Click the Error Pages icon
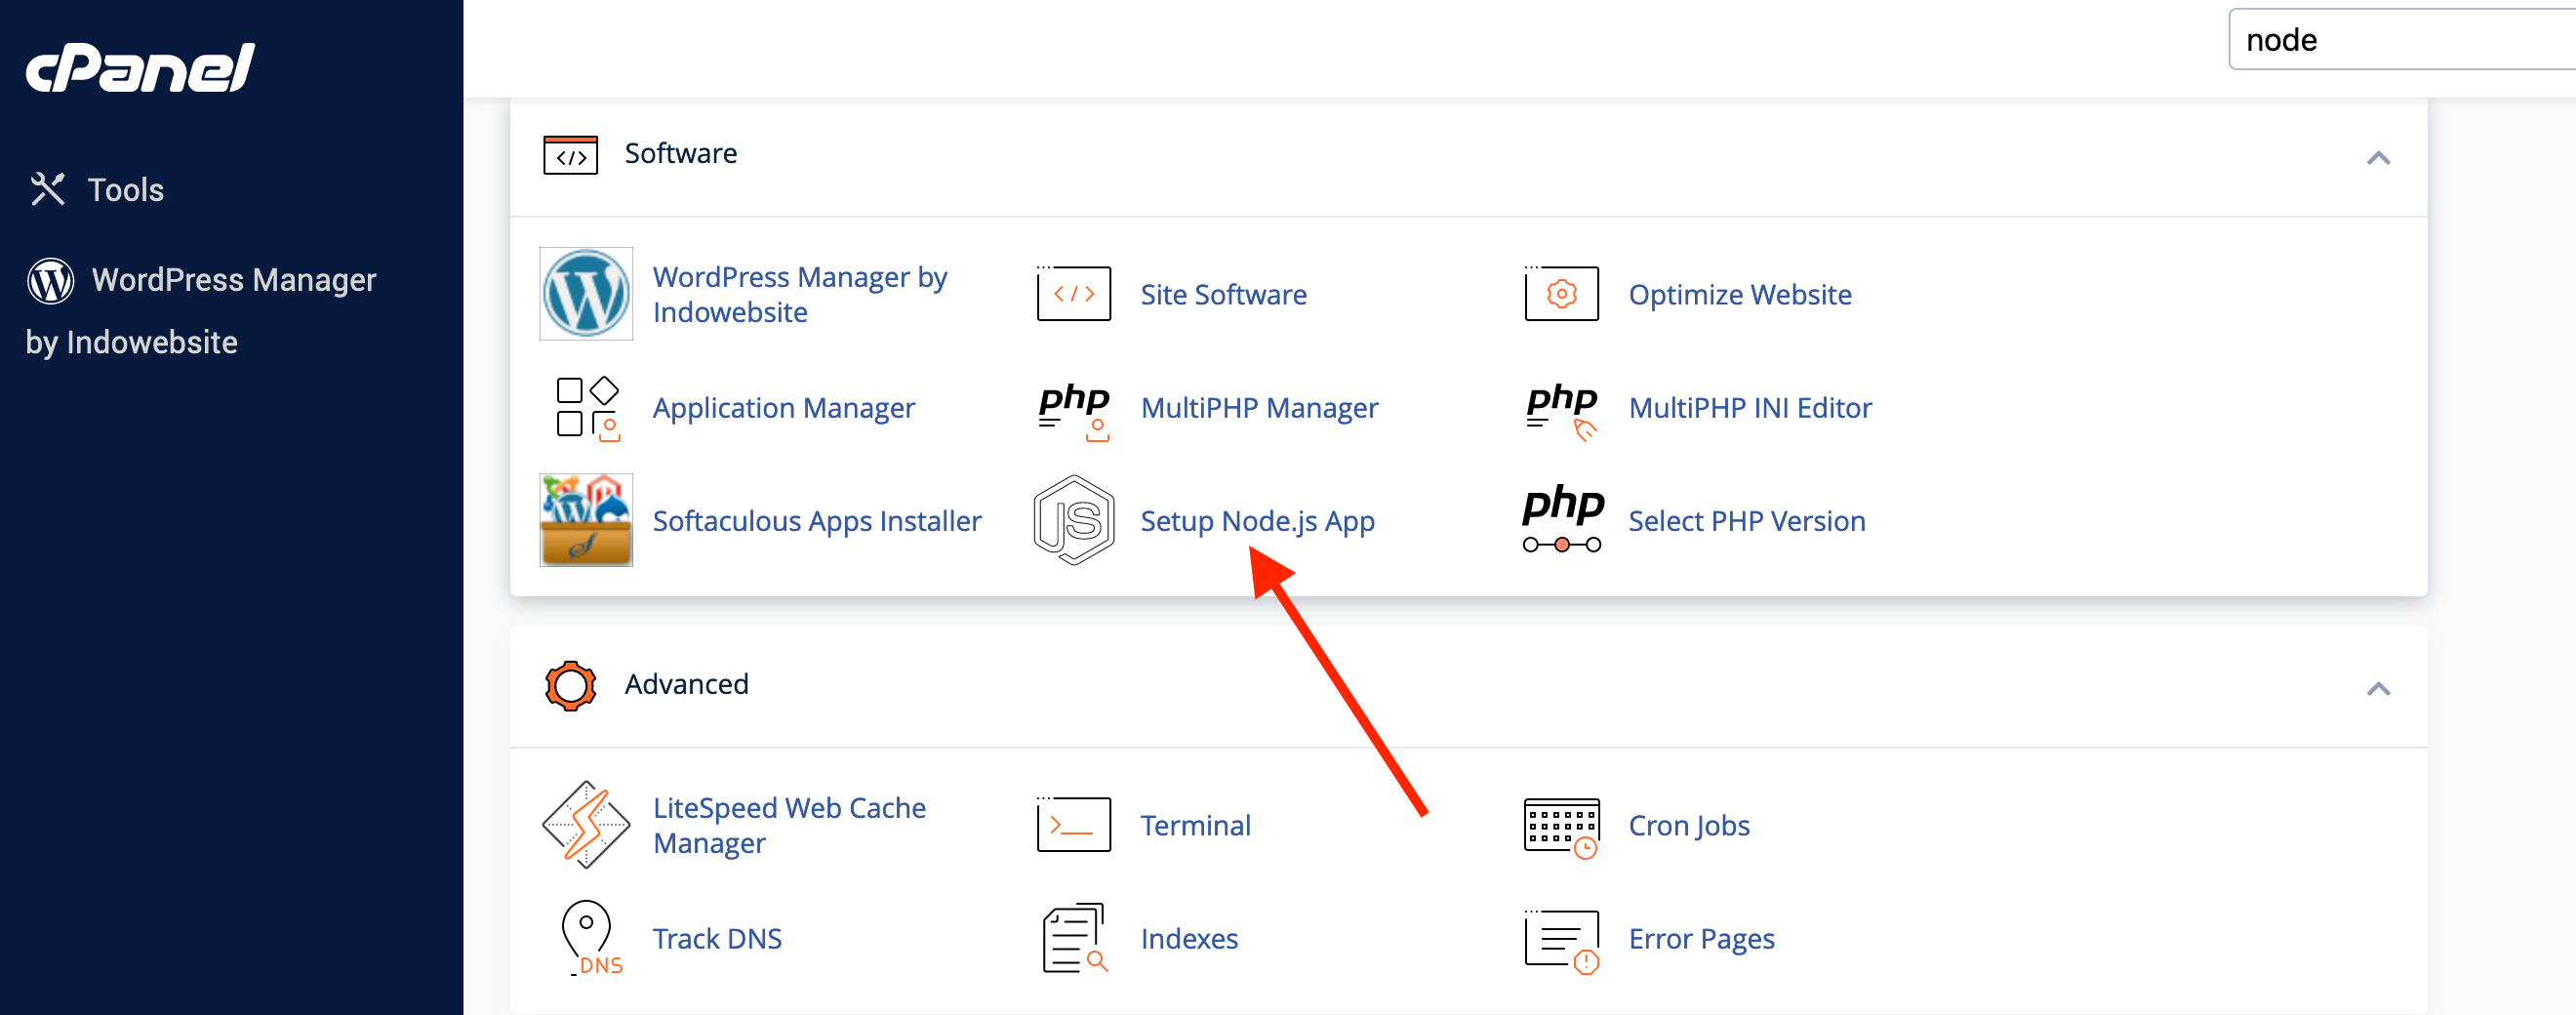 point(1561,940)
